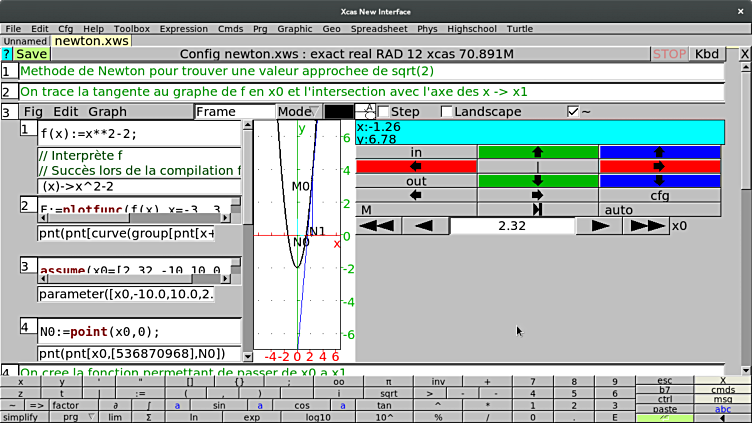Image resolution: width=752 pixels, height=423 pixels.
Task: Click the Save button
Action: (31, 54)
